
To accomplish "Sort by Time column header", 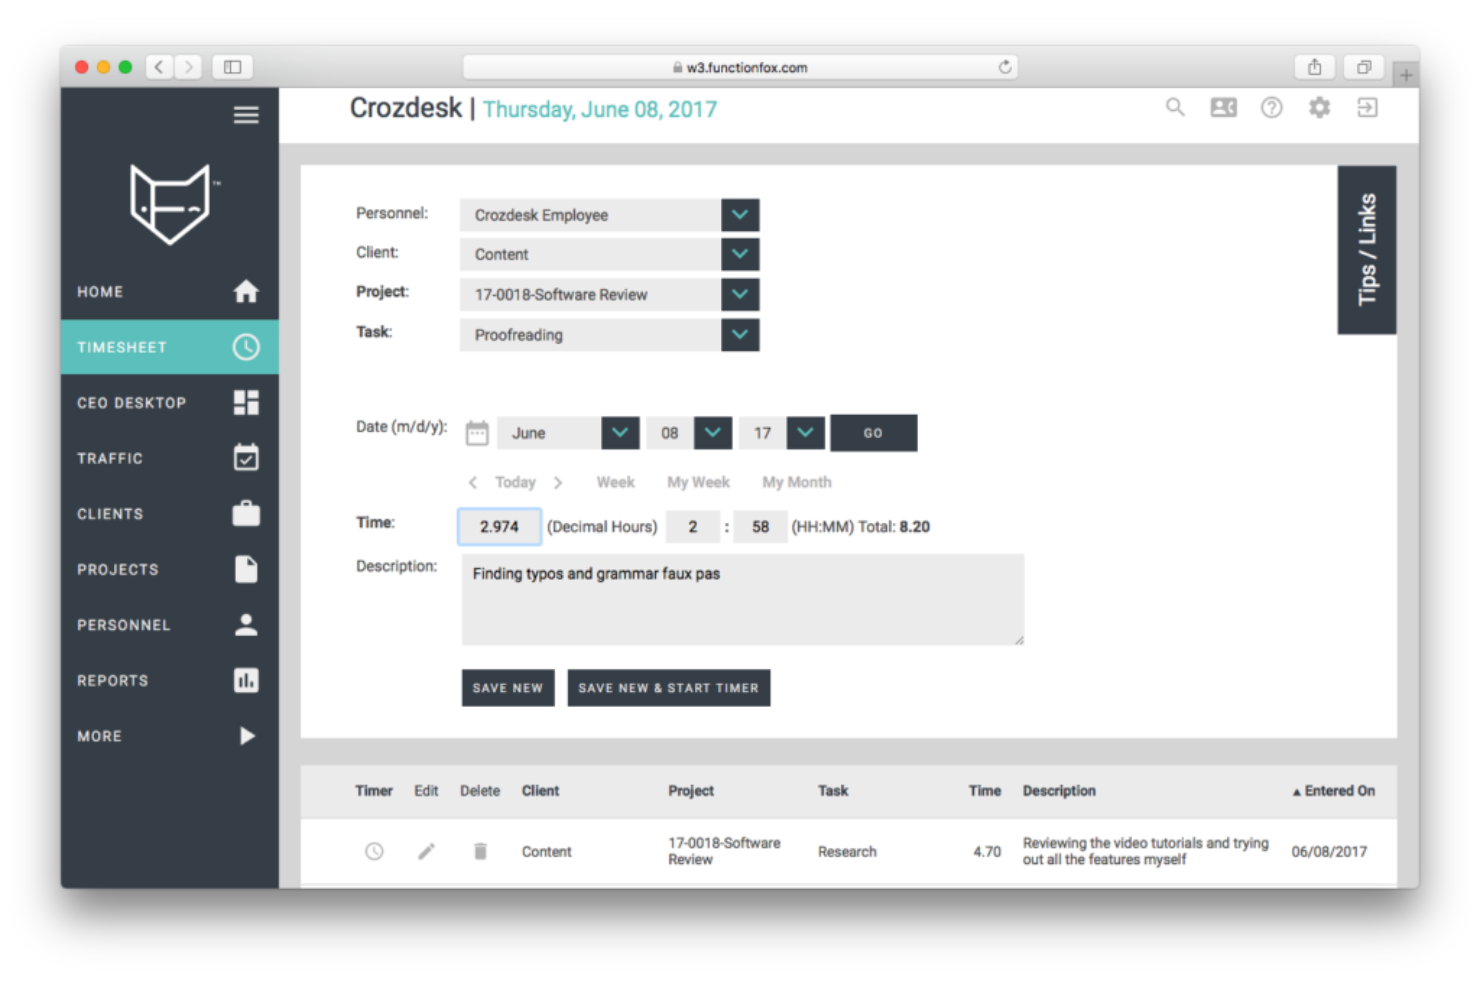I will tap(985, 791).
